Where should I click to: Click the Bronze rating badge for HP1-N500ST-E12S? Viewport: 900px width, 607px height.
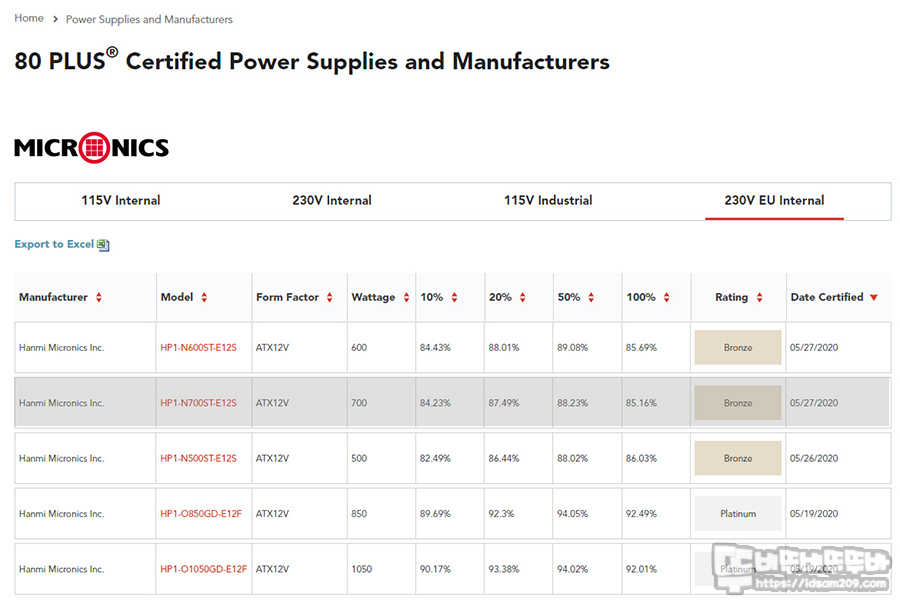pyautogui.click(x=738, y=458)
